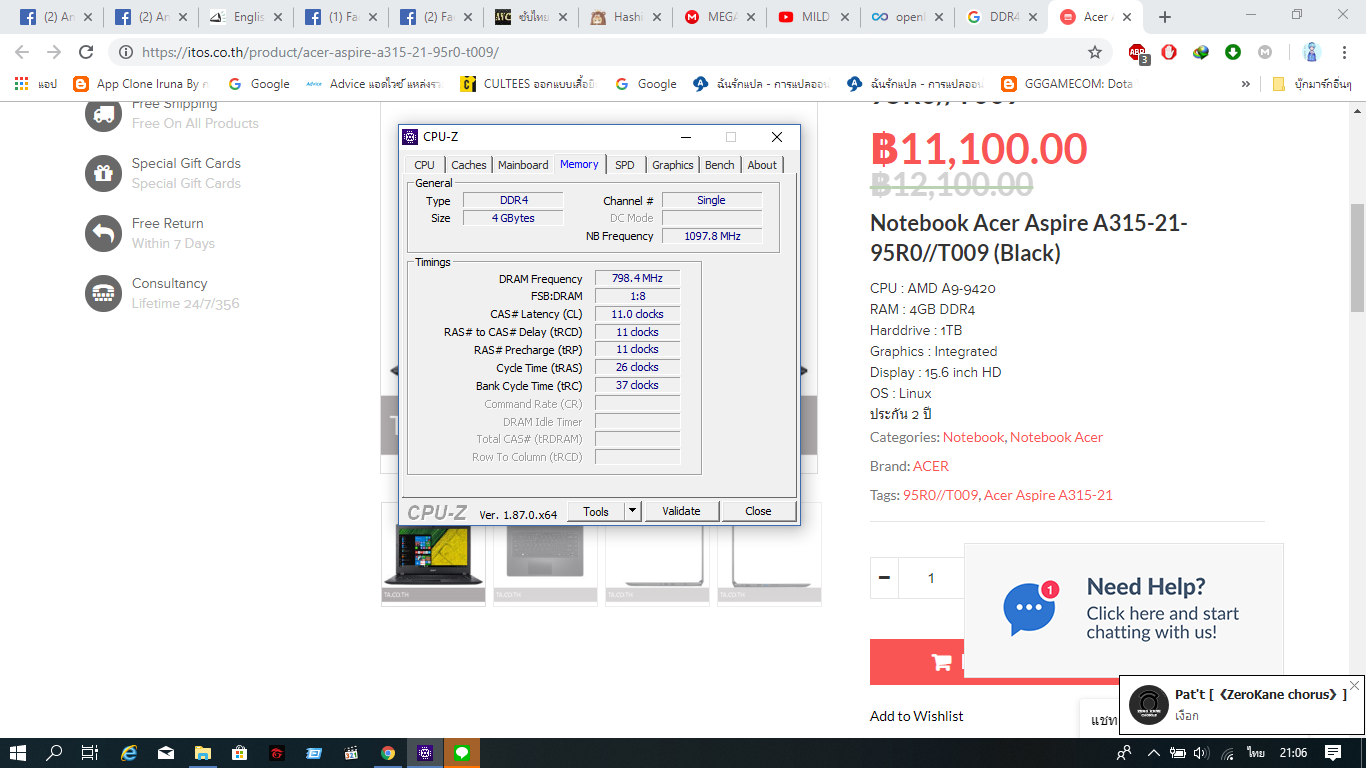Select the black laptop front thumbnail
Screen dimensions: 1366x768
pos(433,554)
